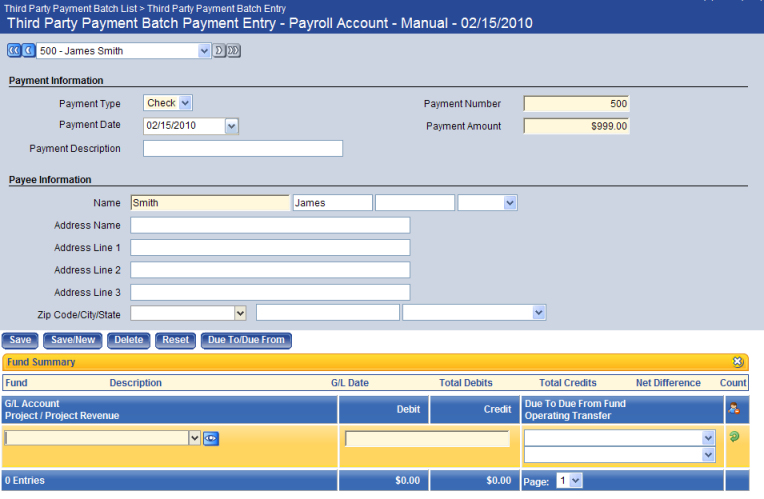Open the Payment Type dropdown
This screenshot has height=499, width=764.
pyautogui.click(x=185, y=103)
